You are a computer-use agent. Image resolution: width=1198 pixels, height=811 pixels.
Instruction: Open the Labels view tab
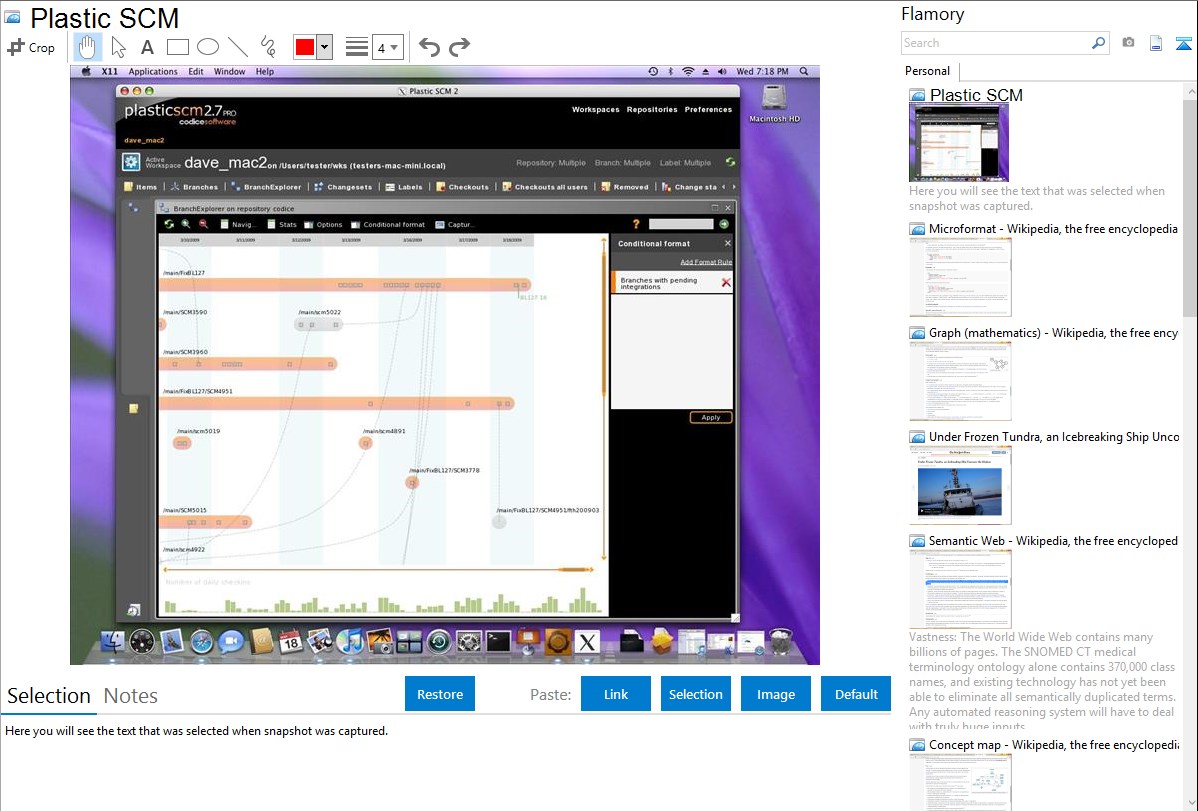pos(404,187)
